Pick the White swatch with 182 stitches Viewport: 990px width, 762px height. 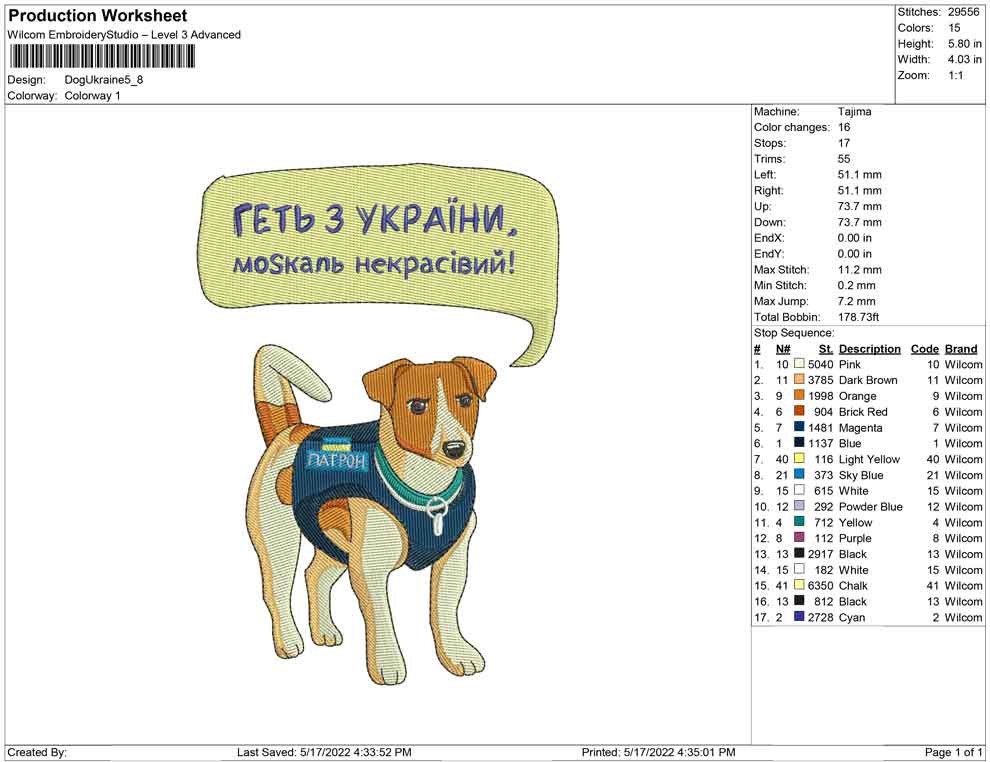point(799,569)
